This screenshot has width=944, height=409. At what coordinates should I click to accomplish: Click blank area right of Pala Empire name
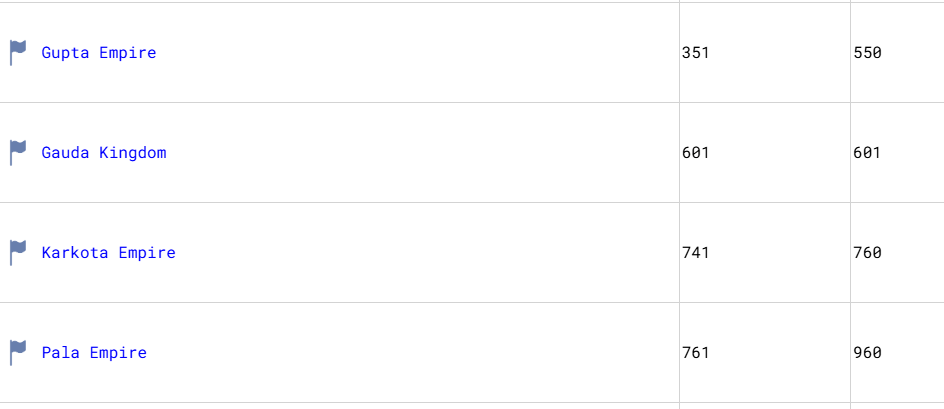[420, 353]
